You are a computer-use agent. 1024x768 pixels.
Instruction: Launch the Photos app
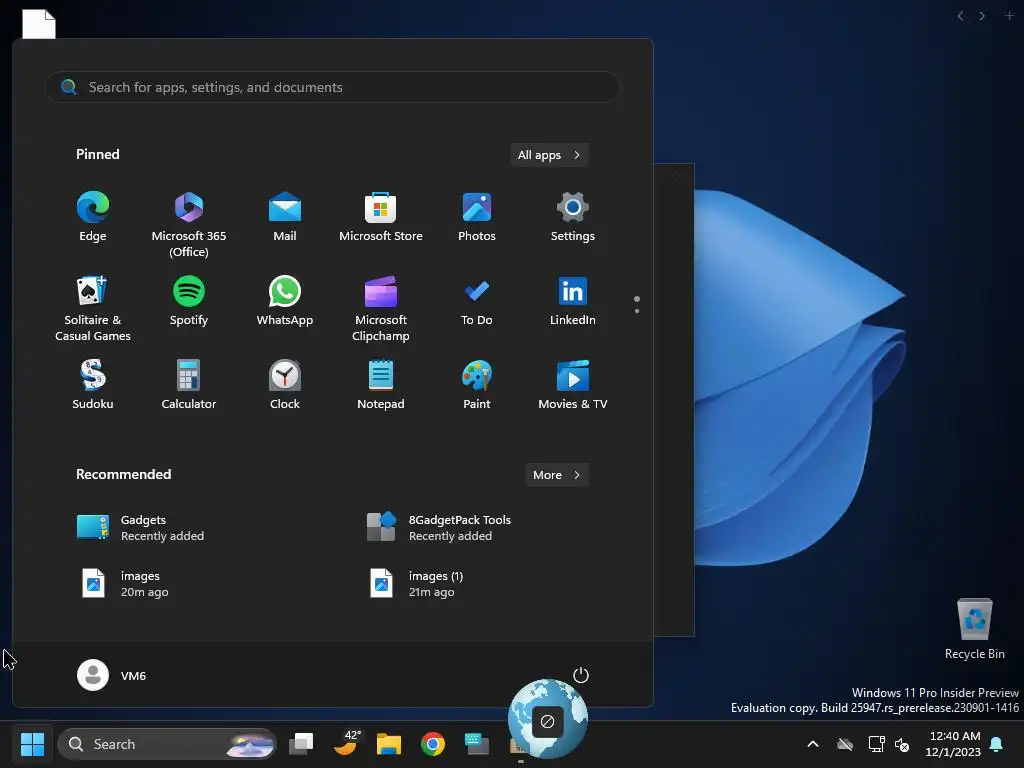pyautogui.click(x=477, y=217)
